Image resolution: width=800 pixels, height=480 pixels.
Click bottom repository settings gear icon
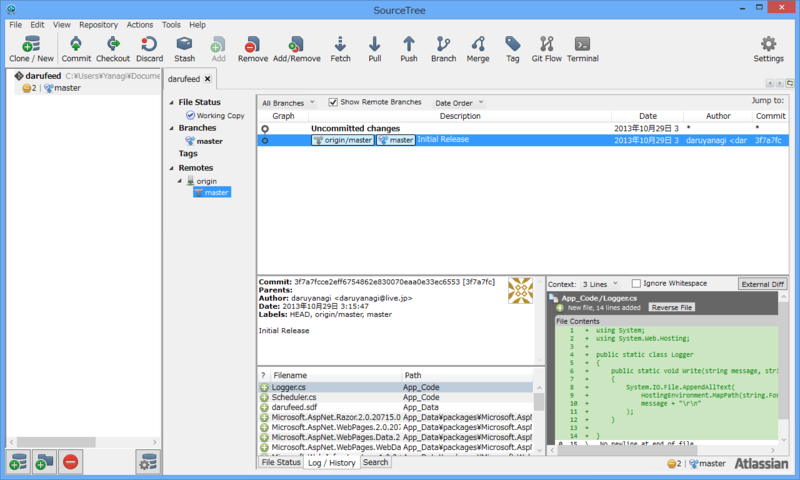click(x=148, y=462)
